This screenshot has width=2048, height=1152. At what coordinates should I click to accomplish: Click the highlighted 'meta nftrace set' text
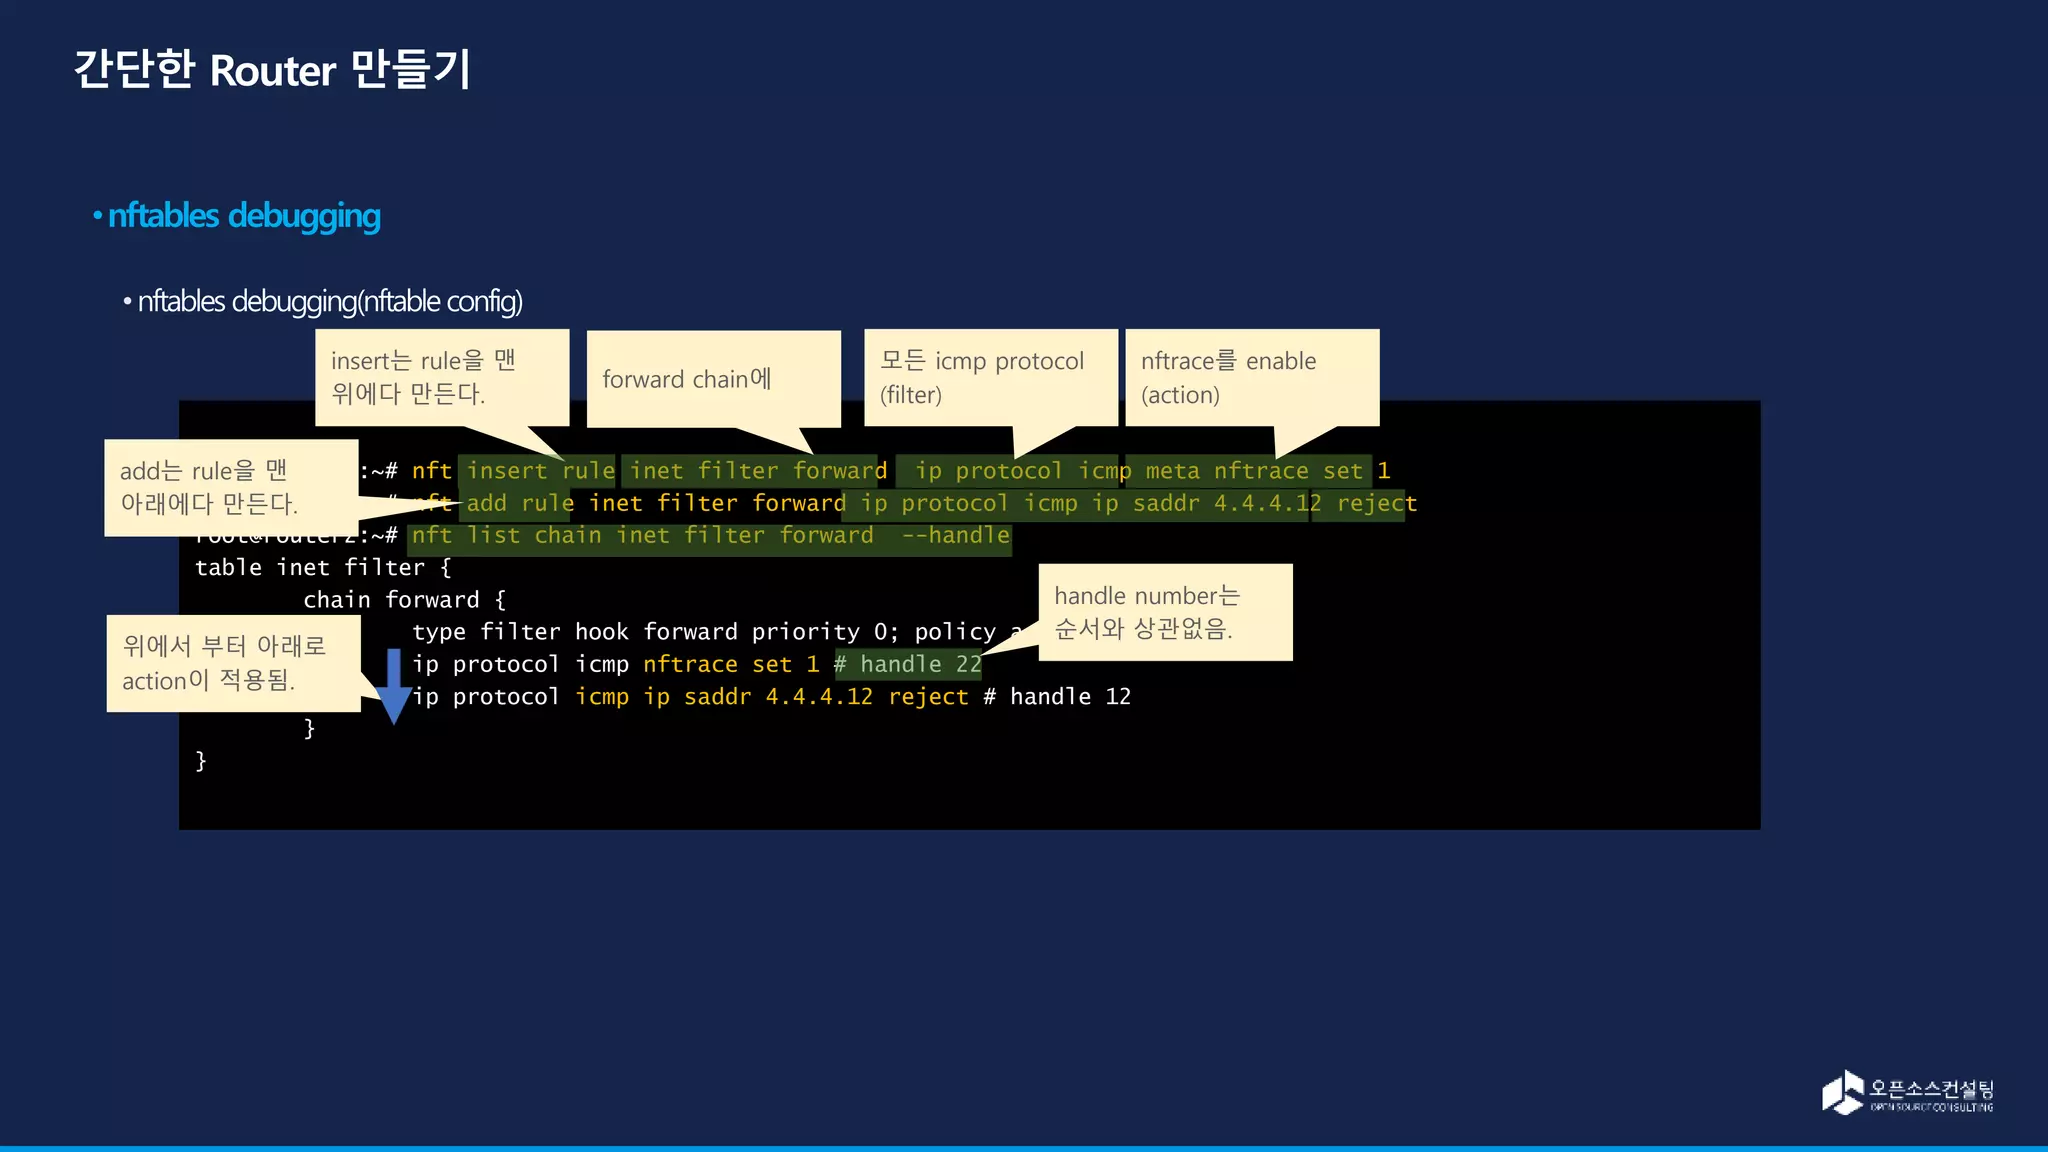click(x=1253, y=471)
